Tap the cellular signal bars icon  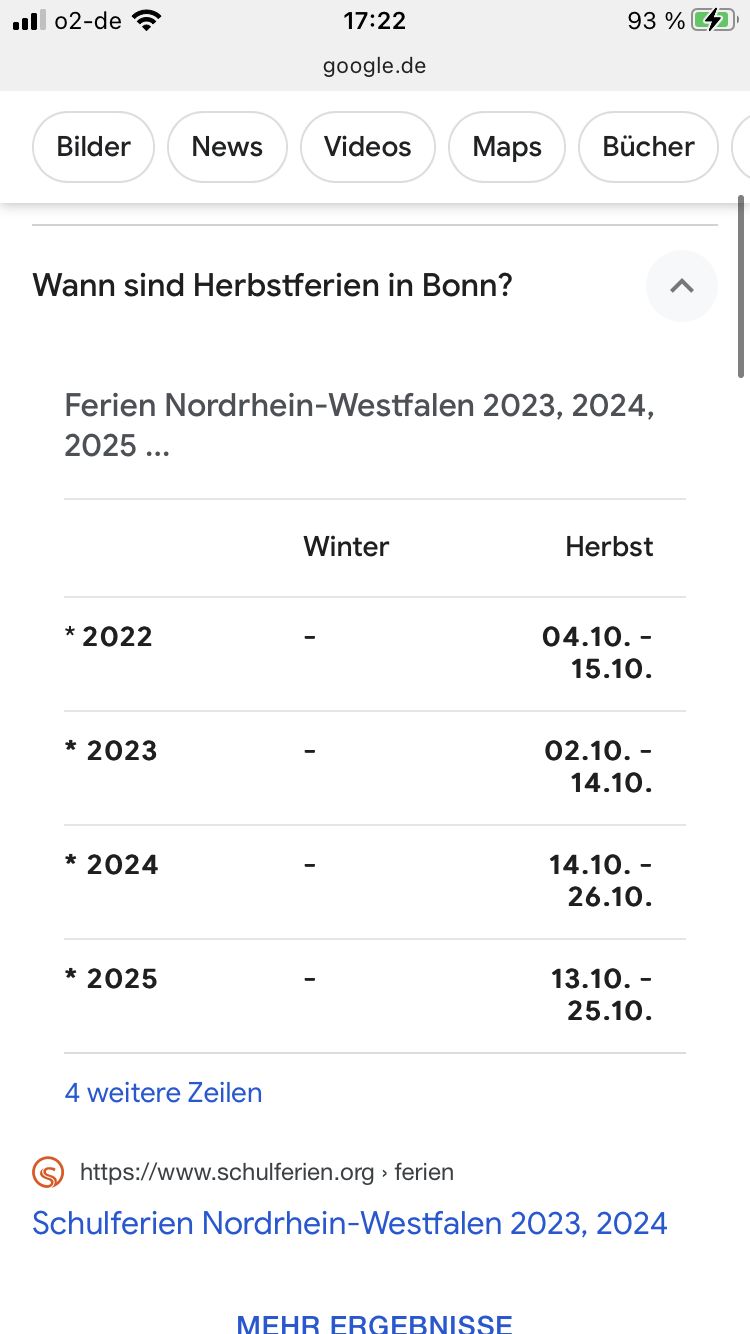coord(31,20)
